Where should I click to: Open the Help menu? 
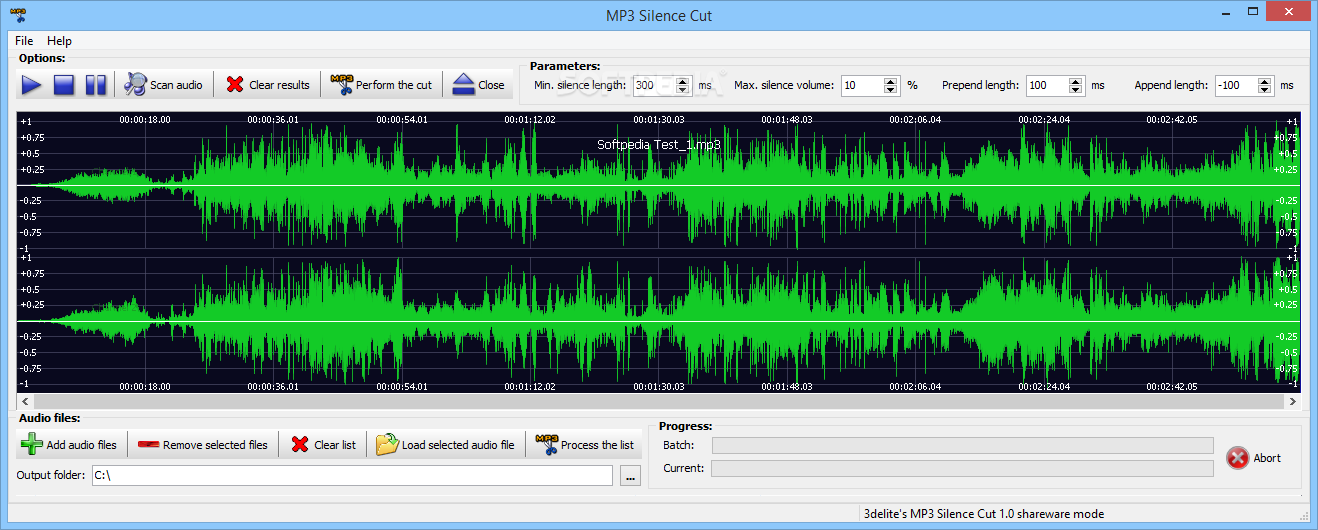(60, 41)
